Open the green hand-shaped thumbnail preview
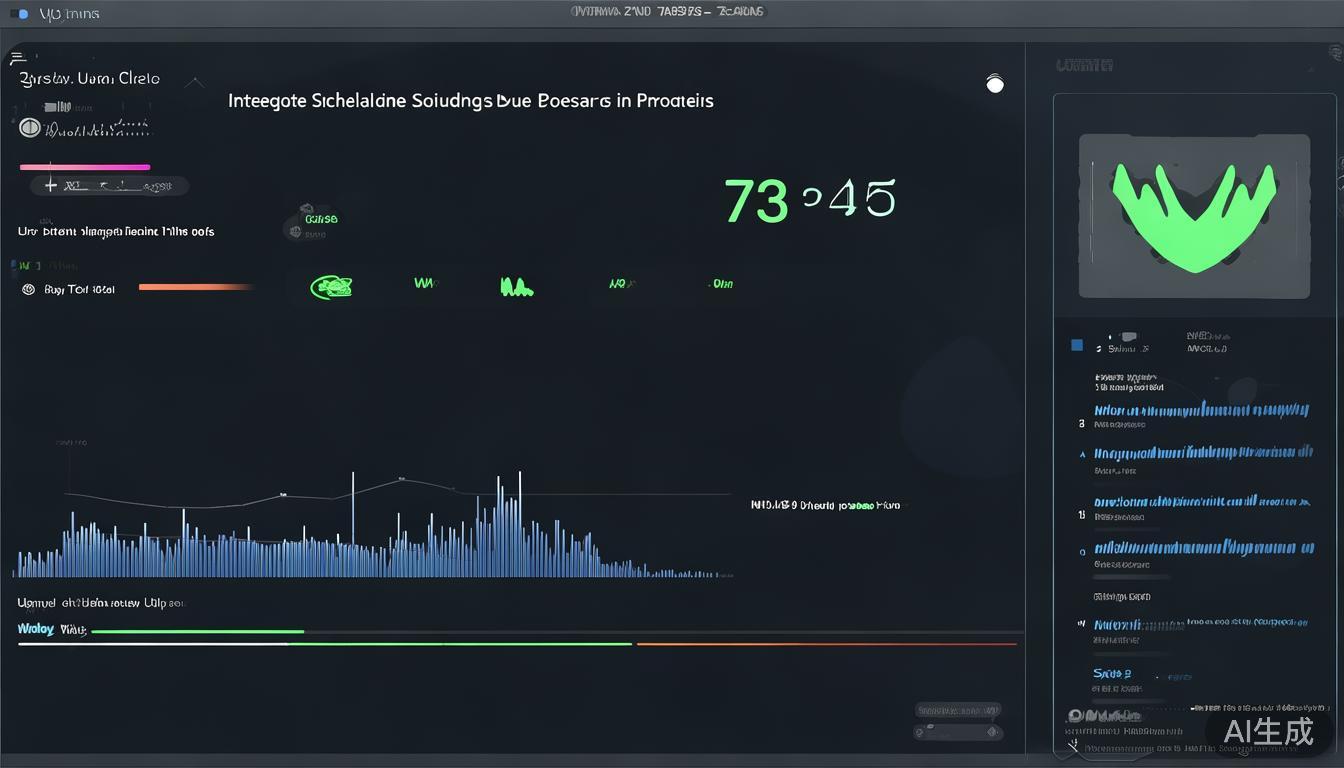Screen dimensions: 1344x768 [x=1194, y=216]
